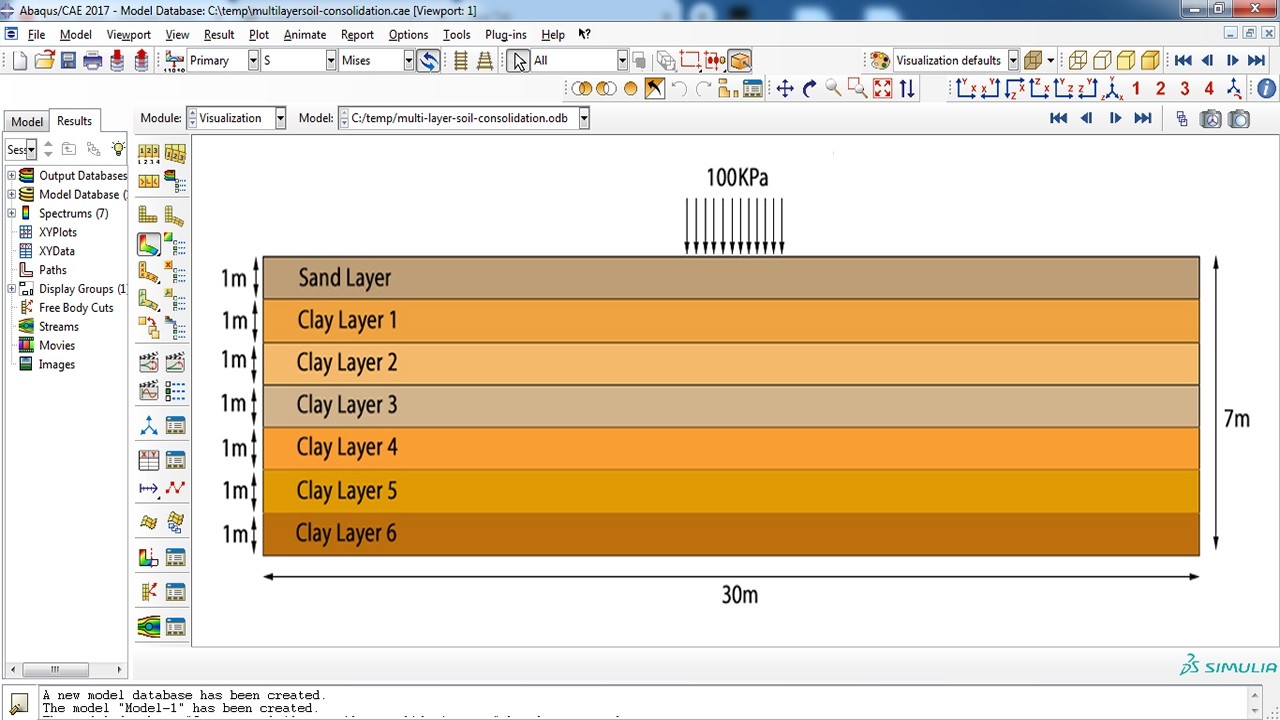Click the Cycle Views arrows icon

[907, 89]
